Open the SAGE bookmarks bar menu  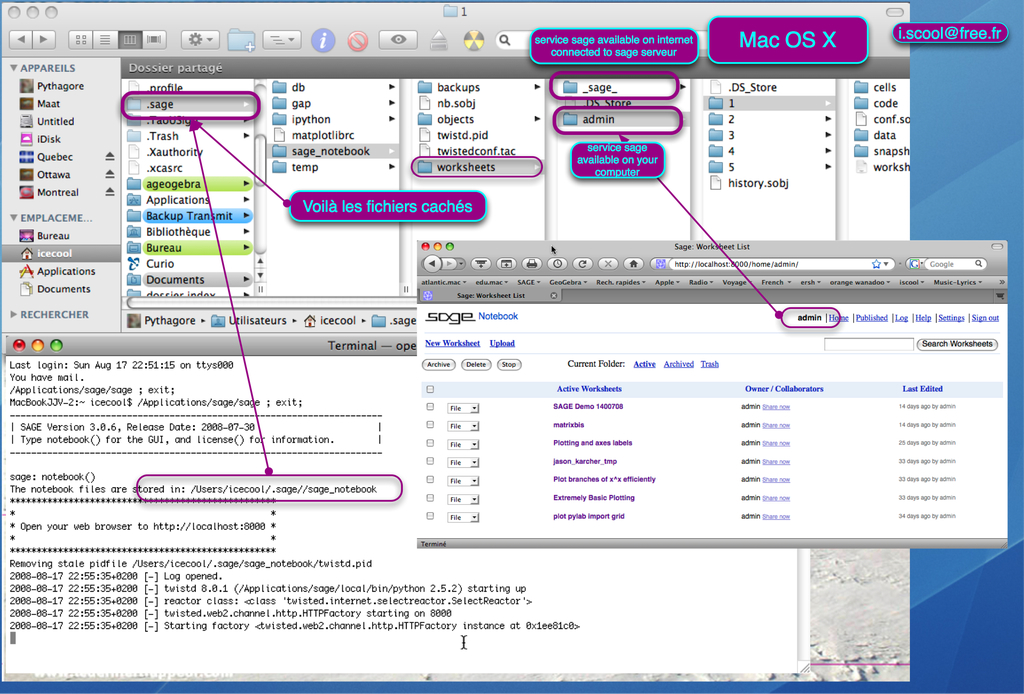(528, 282)
